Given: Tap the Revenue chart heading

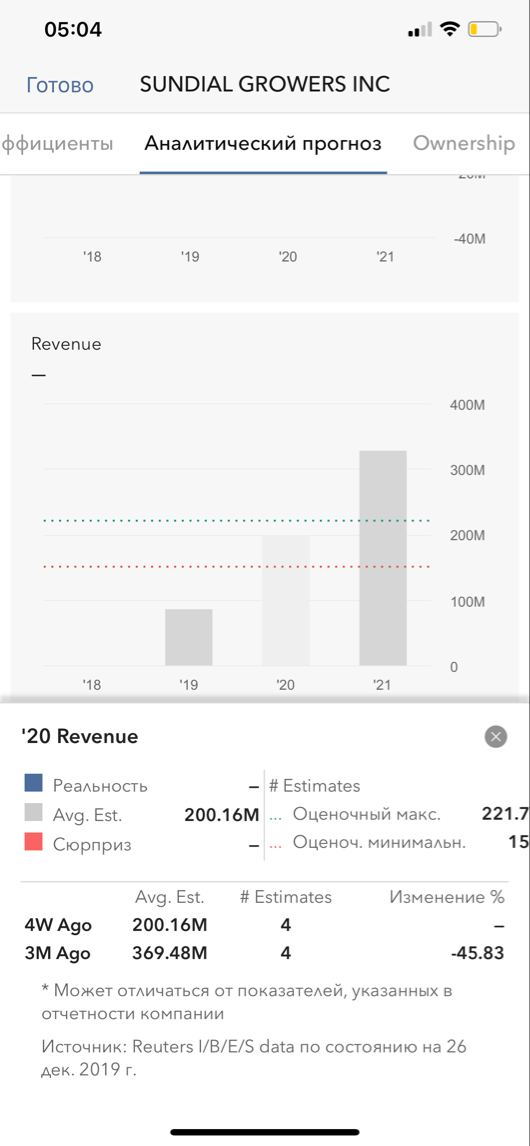Looking at the screenshot, I should [67, 344].
